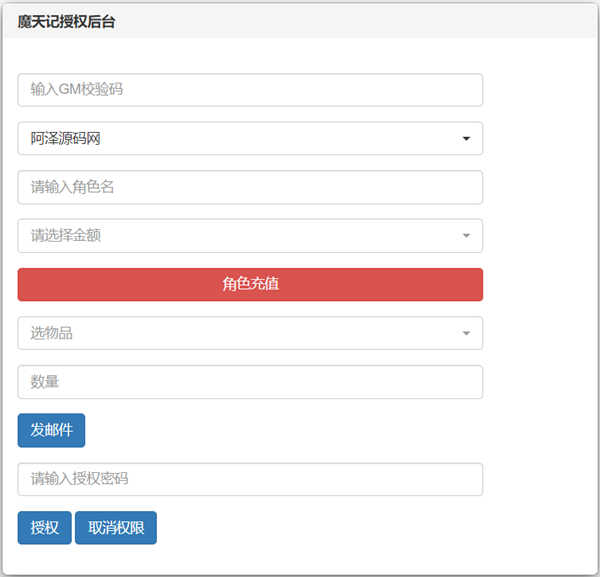Click the caret arrow in 请选择金额 box
The width and height of the screenshot is (600, 577).
pos(466,236)
